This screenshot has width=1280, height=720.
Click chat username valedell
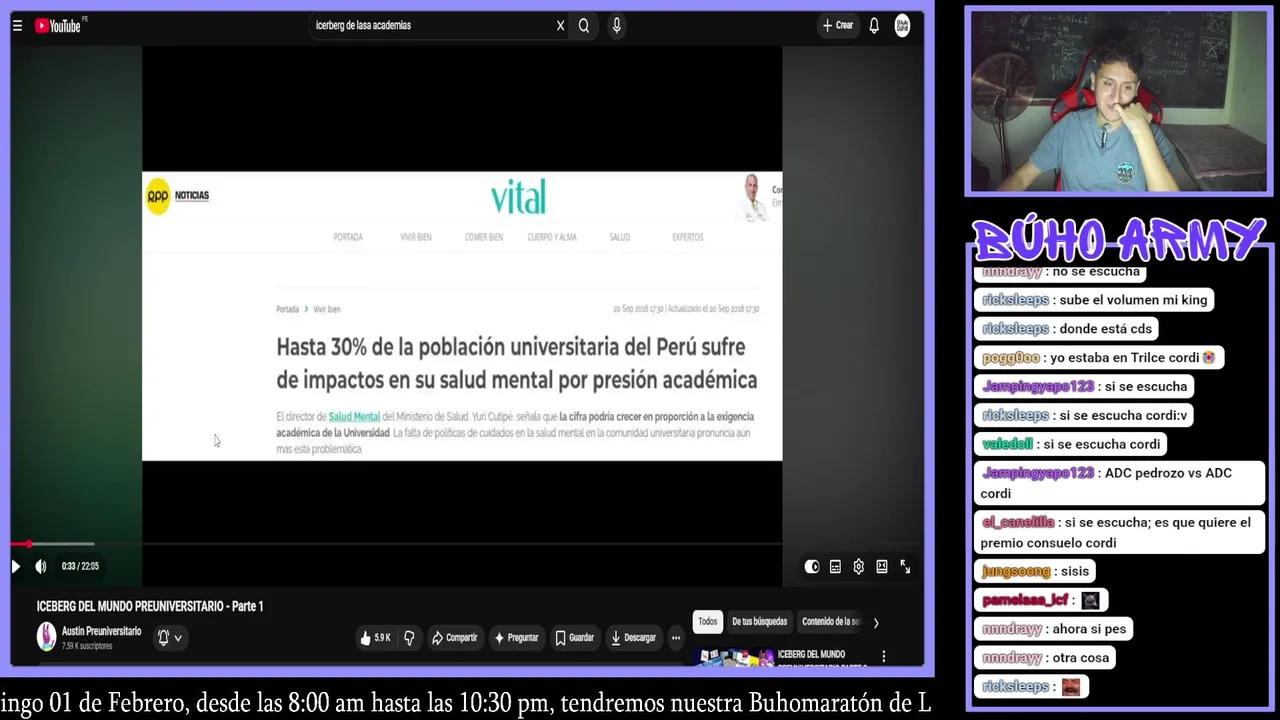tap(1007, 444)
